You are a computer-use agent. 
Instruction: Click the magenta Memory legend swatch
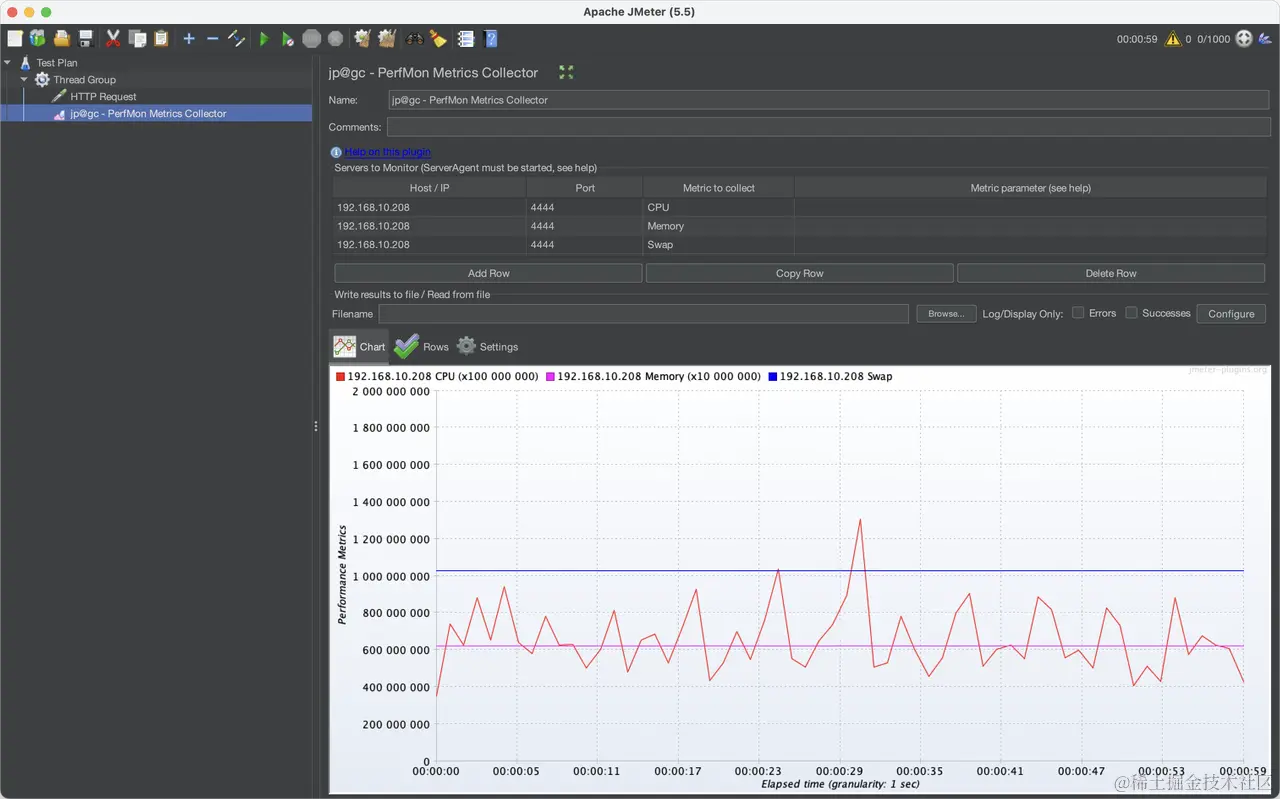(550, 377)
